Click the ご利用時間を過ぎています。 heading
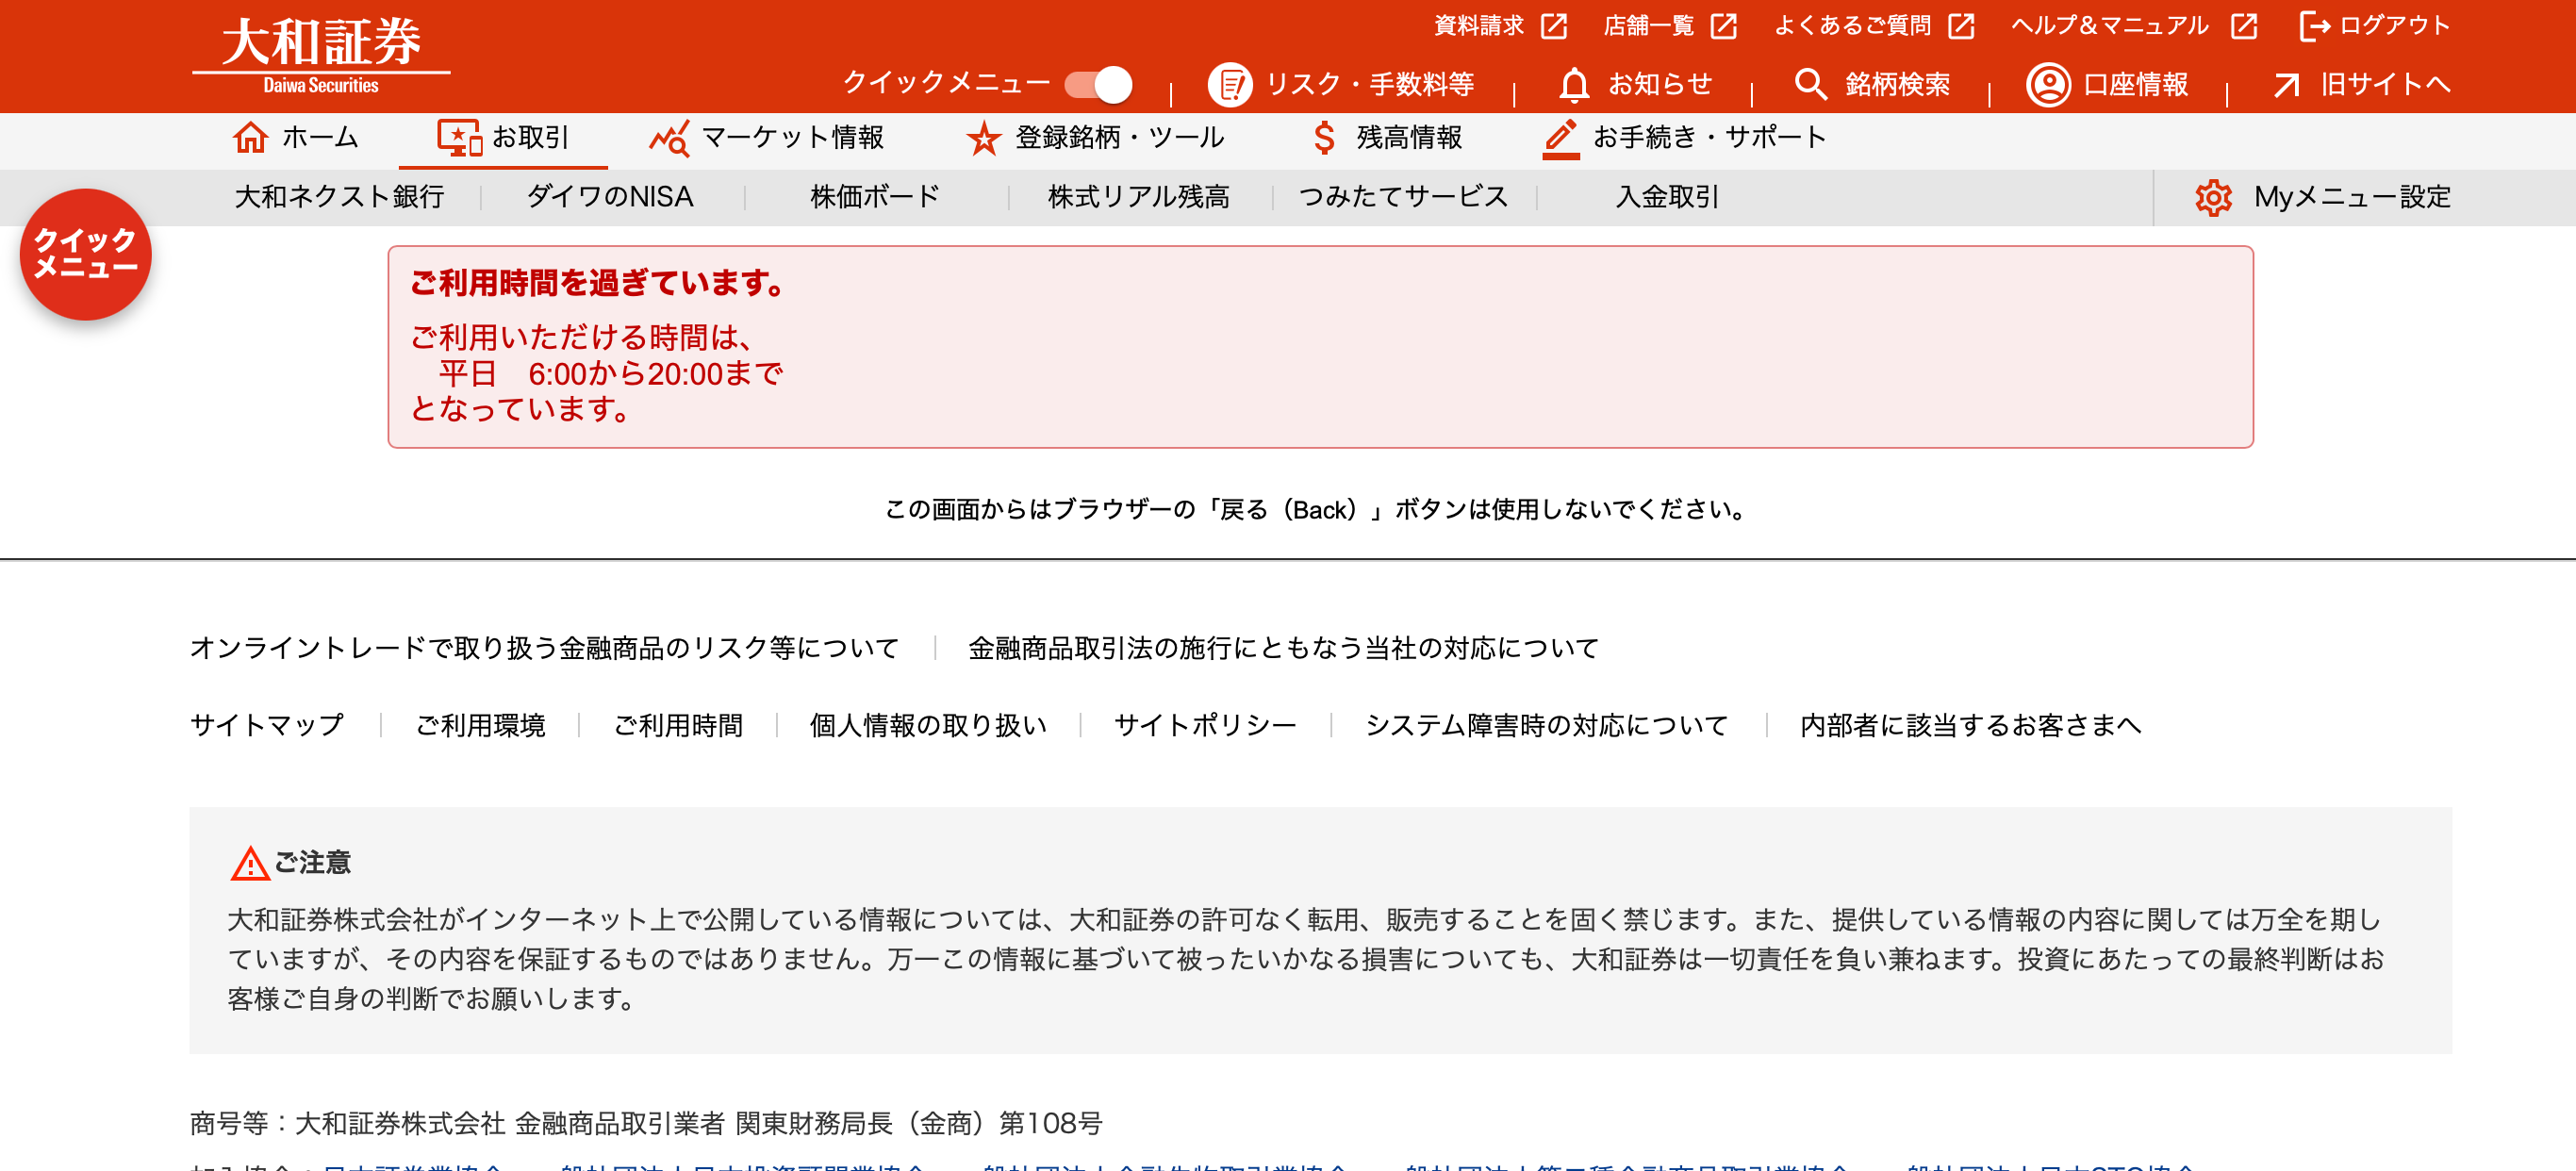2576x1171 pixels. [x=598, y=284]
